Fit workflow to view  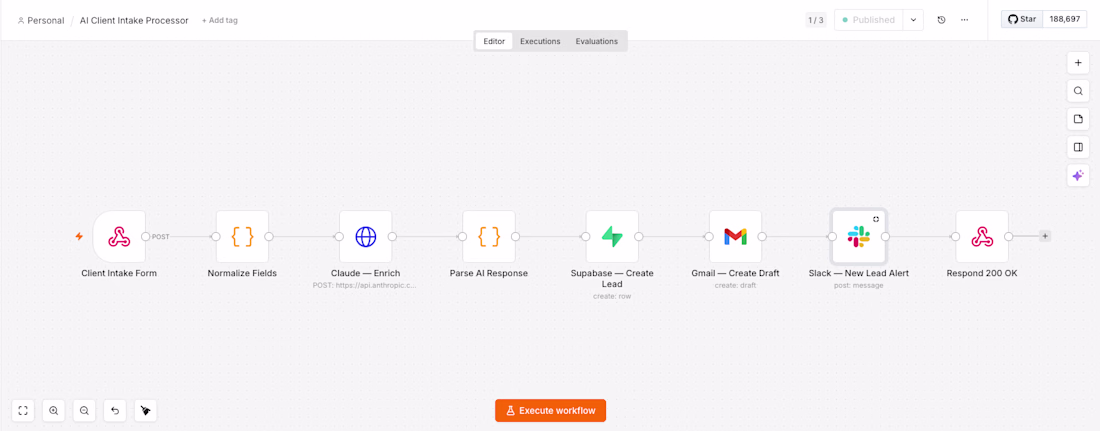coord(23,411)
